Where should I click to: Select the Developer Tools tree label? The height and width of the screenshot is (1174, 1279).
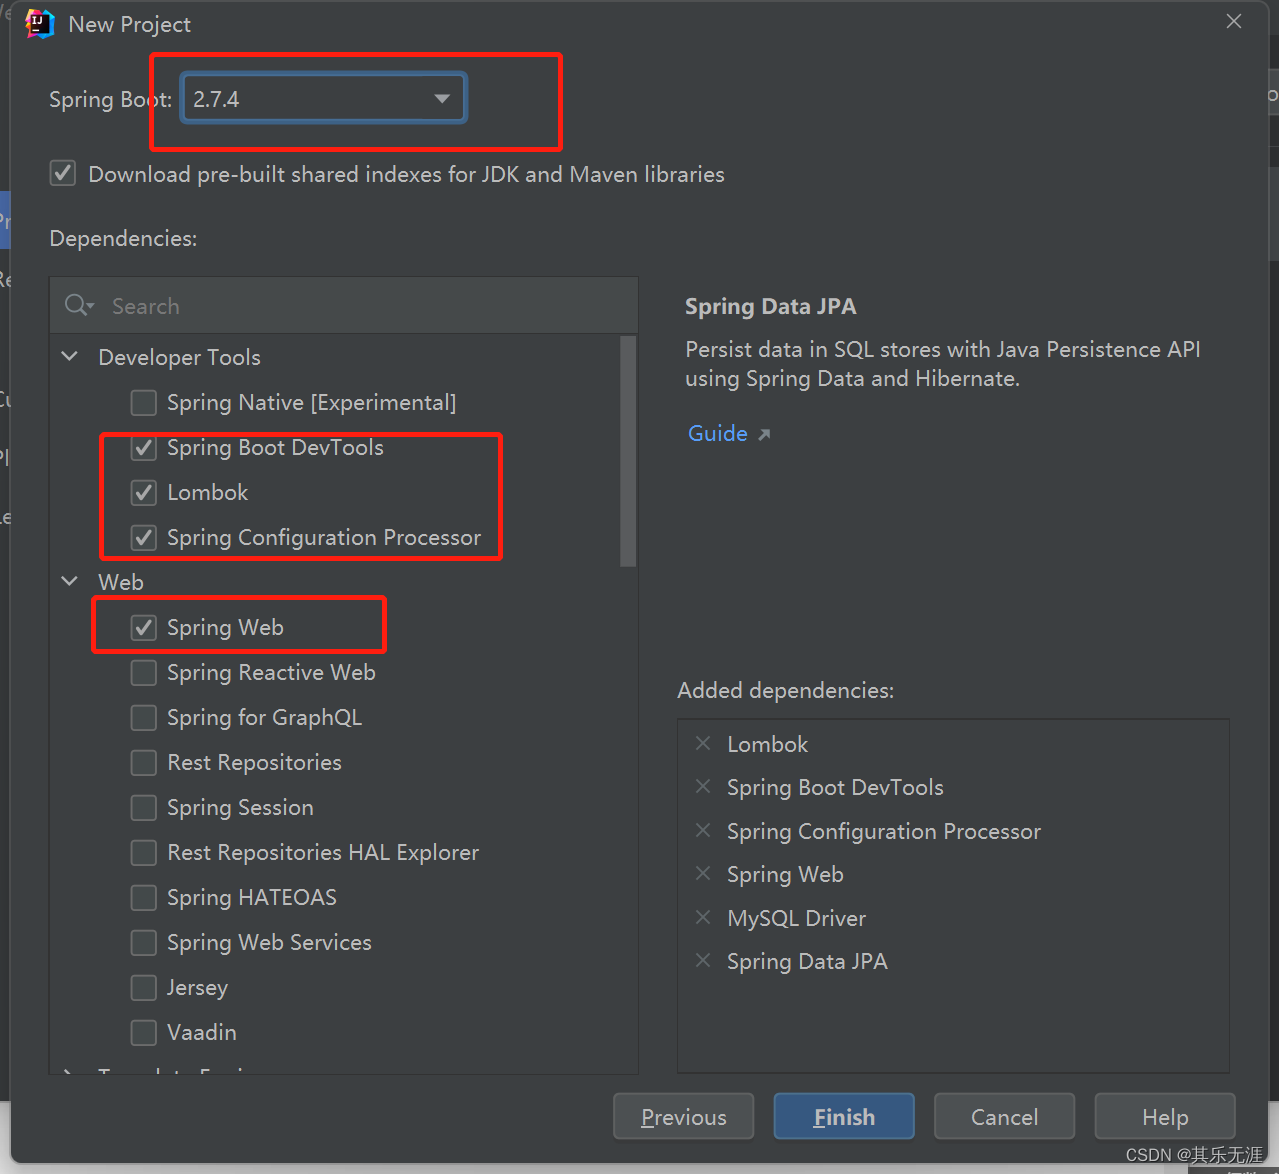(x=179, y=357)
